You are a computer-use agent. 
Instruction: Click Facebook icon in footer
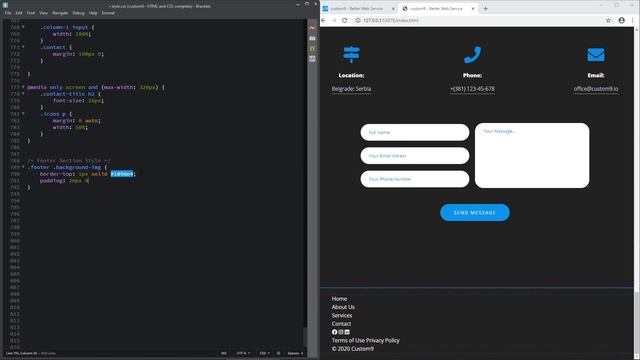coord(334,332)
